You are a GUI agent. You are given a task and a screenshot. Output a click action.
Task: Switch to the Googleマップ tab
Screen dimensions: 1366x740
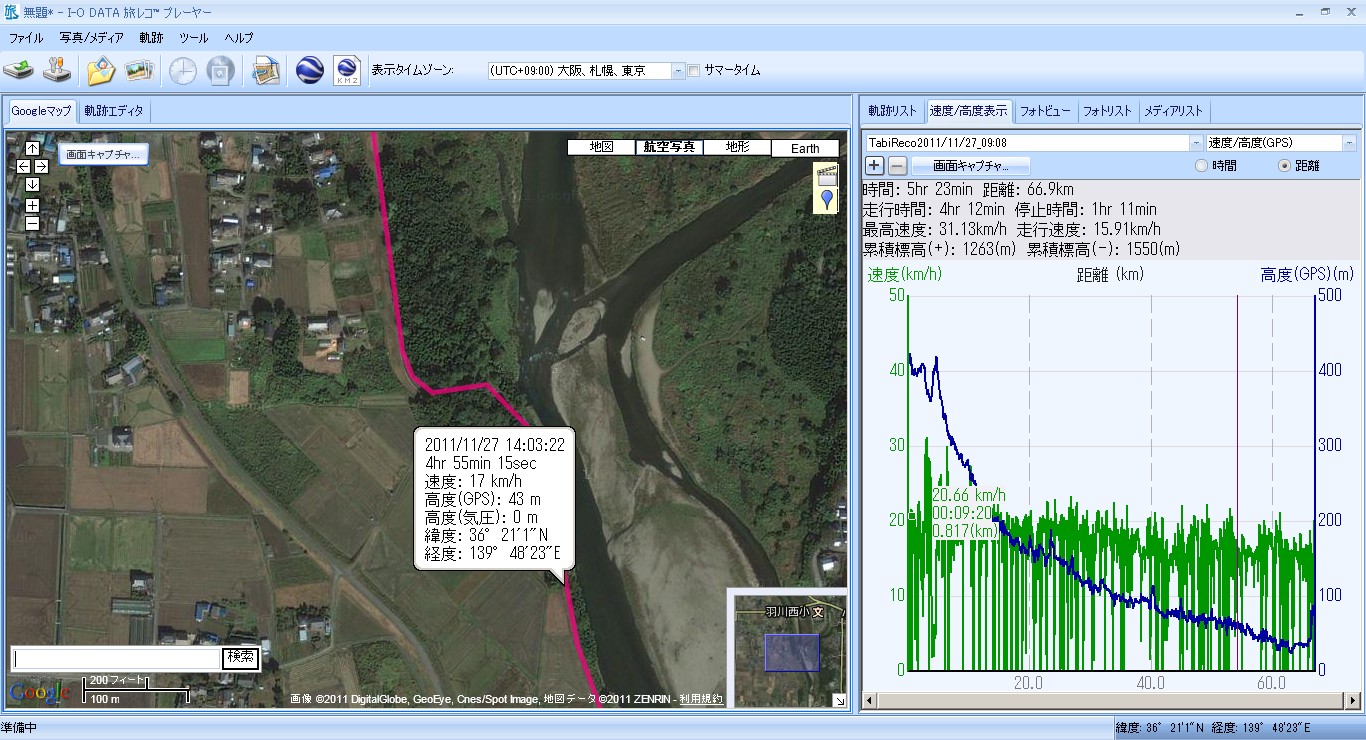[x=41, y=111]
